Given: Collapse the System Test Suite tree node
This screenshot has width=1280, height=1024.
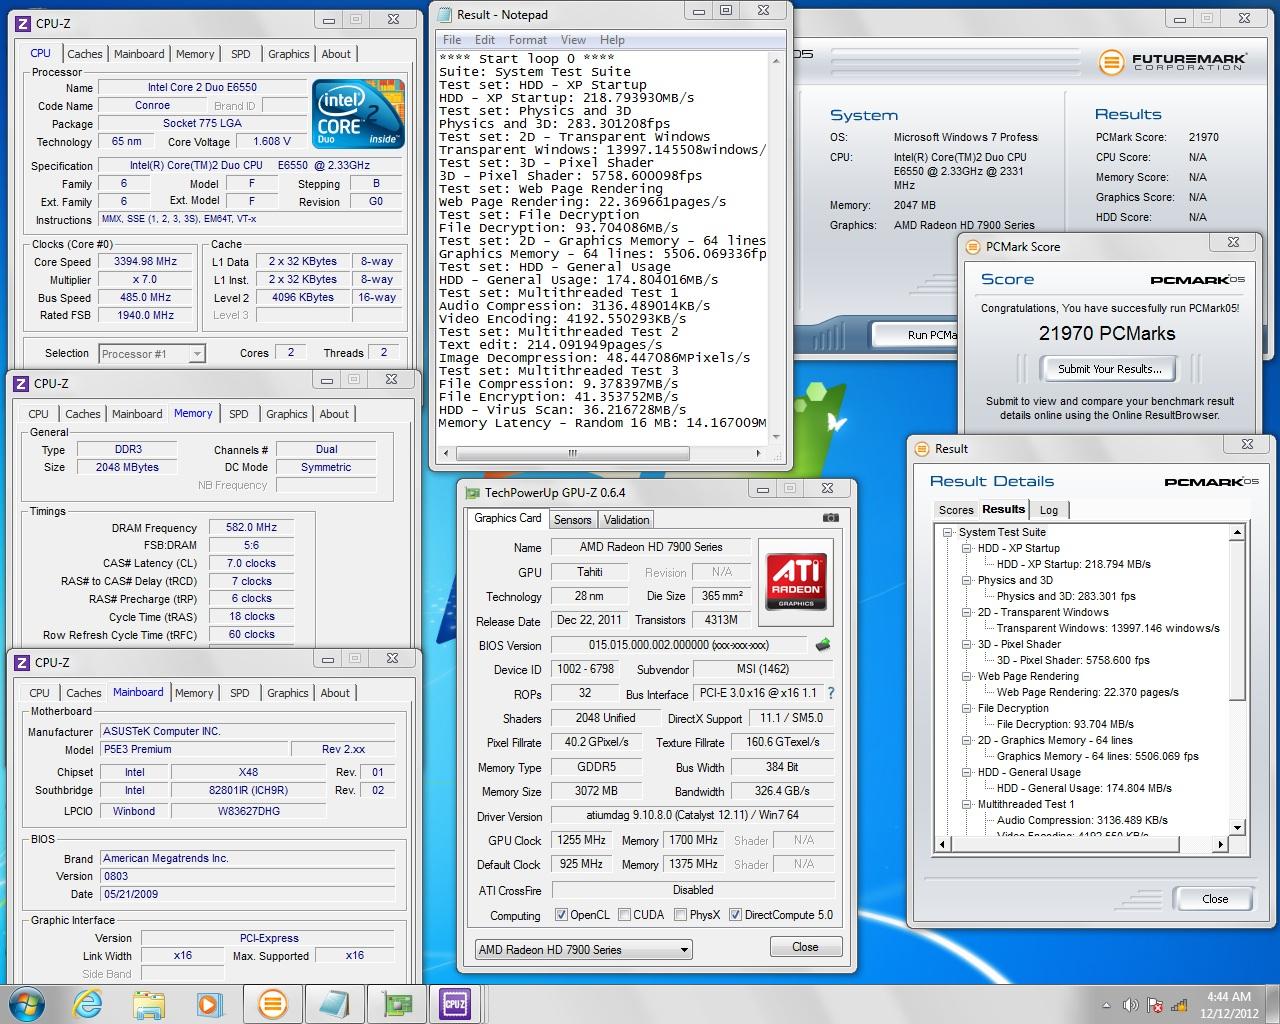Looking at the screenshot, I should (x=948, y=532).
